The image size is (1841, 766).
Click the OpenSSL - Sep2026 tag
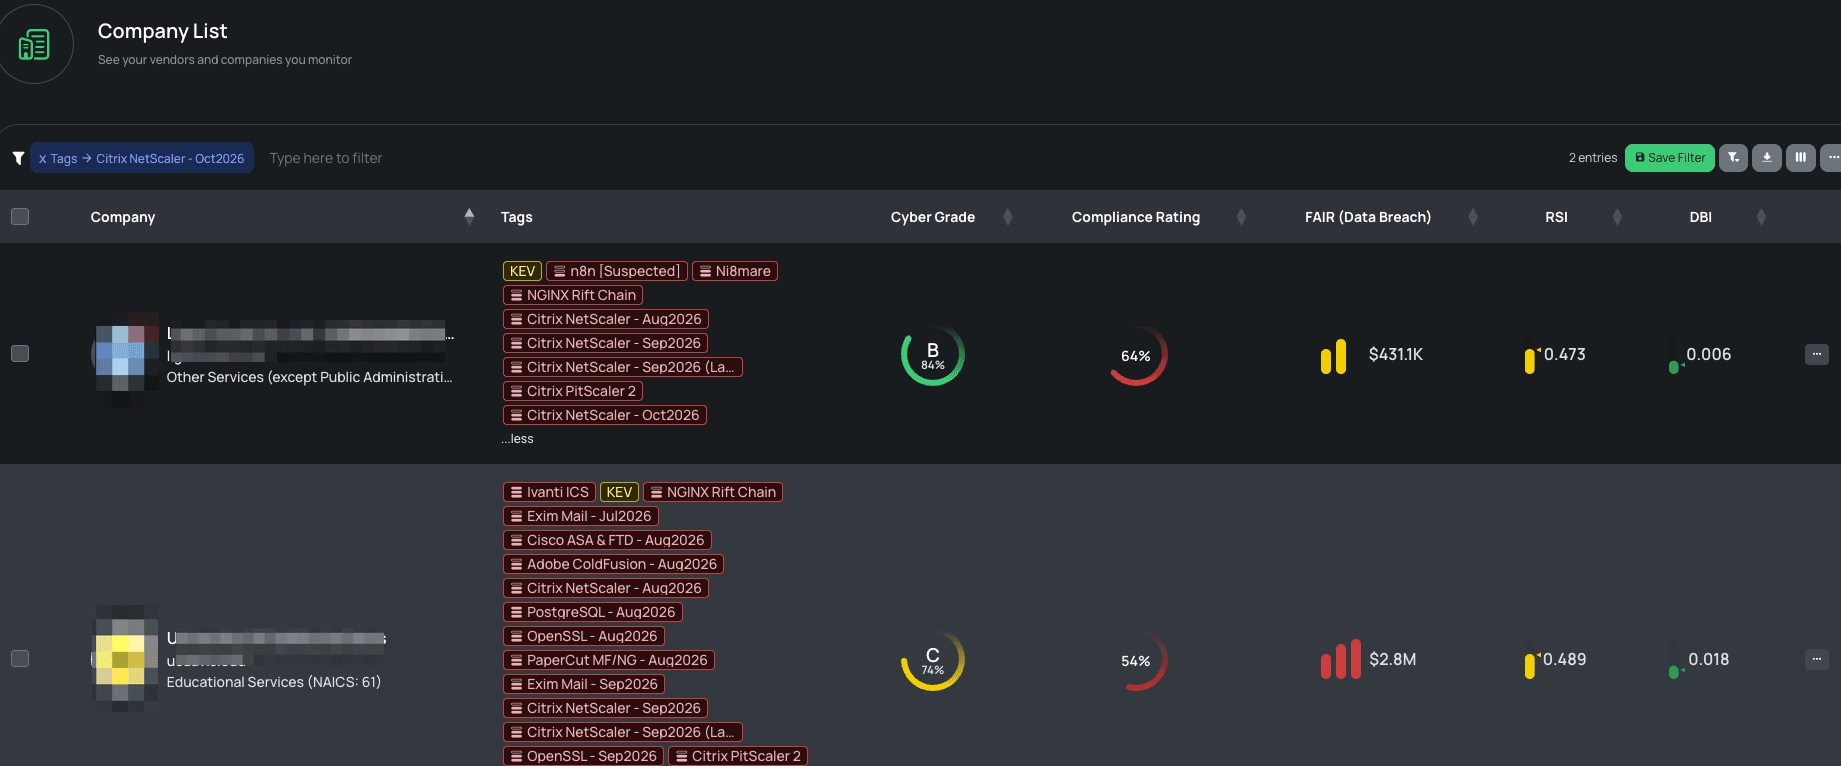click(x=584, y=756)
